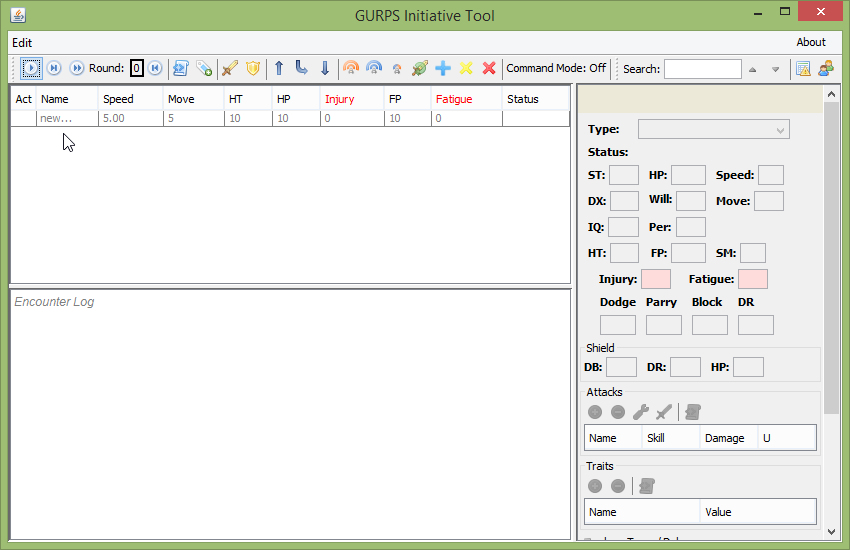Click the HP column header
Image resolution: width=850 pixels, height=550 pixels.
296,99
